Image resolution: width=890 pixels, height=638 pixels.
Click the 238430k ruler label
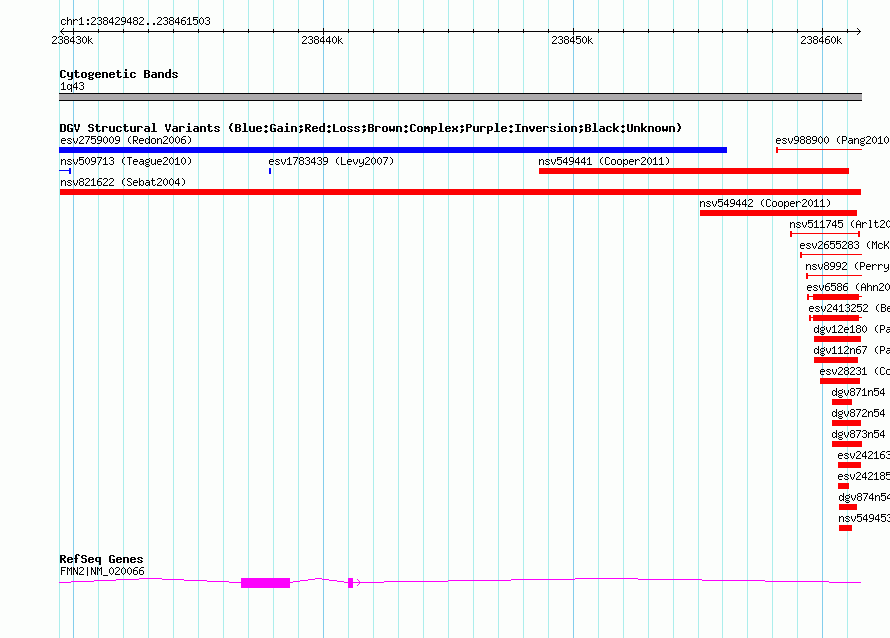click(72, 40)
